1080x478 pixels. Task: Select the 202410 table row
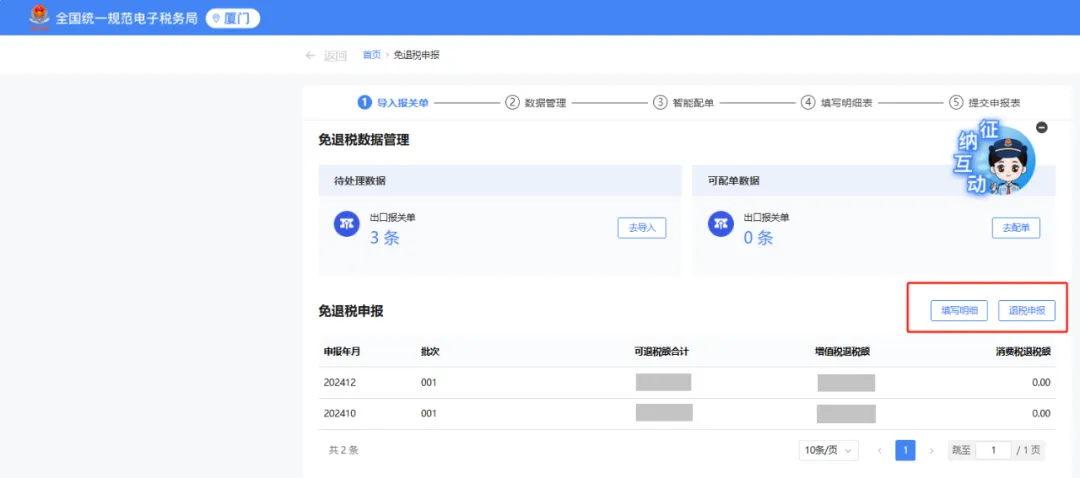687,414
